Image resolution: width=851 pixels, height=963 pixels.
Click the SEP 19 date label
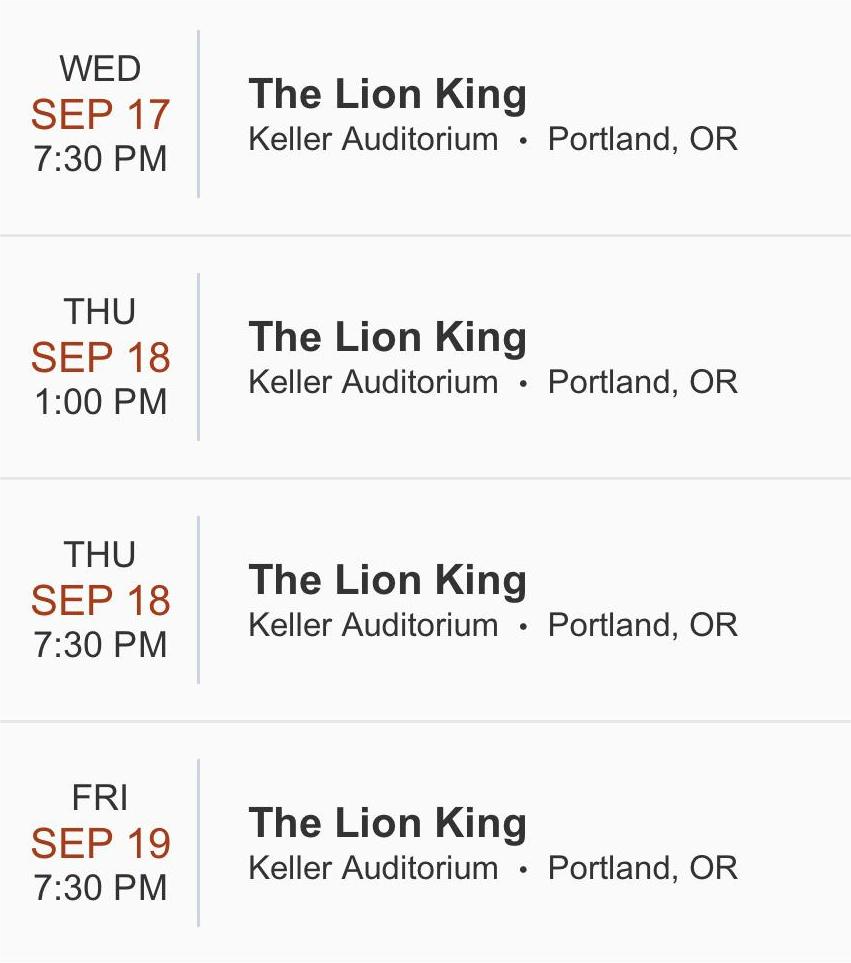click(100, 844)
